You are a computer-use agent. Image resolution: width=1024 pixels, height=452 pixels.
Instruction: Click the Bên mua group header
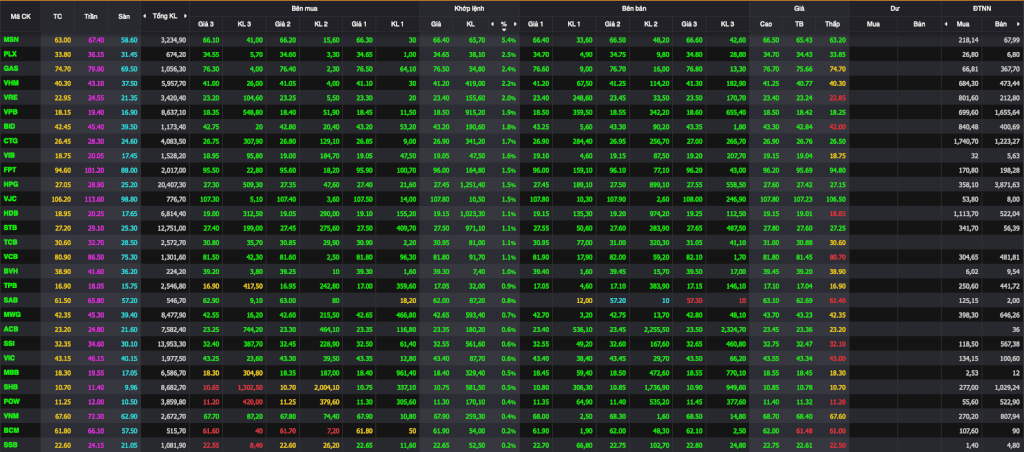click(304, 8)
